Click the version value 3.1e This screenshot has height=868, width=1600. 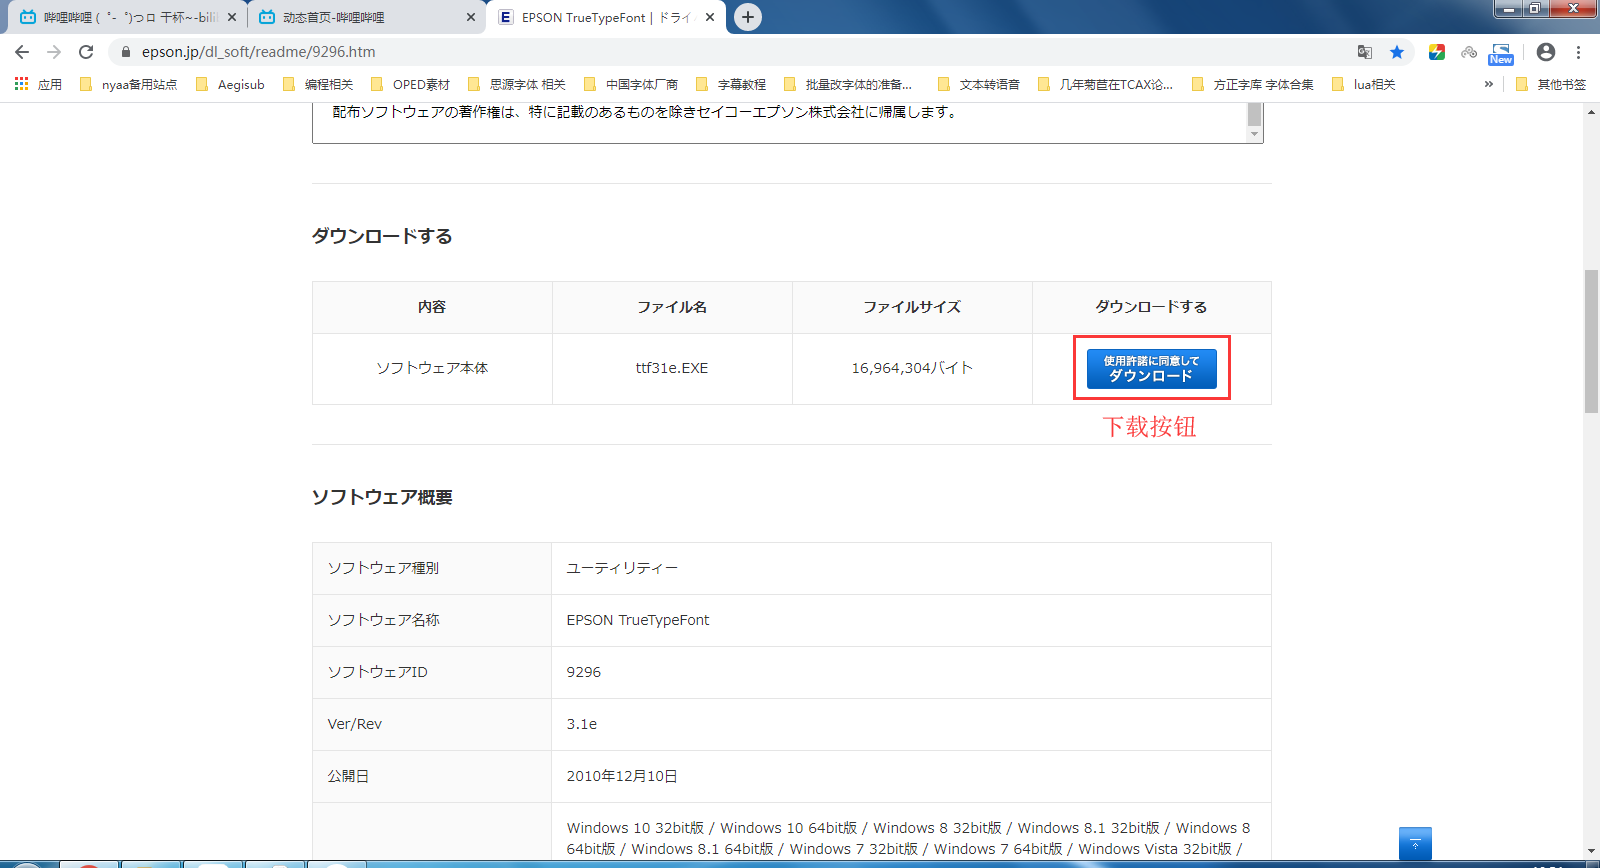click(582, 724)
